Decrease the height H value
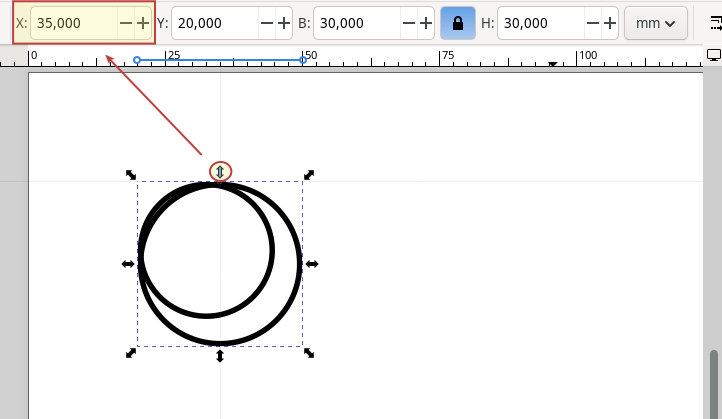This screenshot has height=419, width=722. tap(591, 23)
